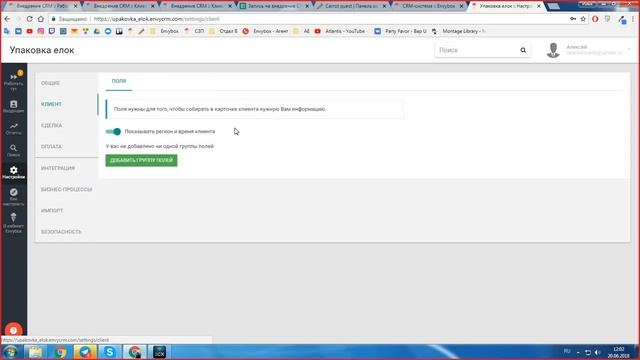Expand the user account dropdown arrow
This screenshot has width=640, height=360.
[x=629, y=49]
